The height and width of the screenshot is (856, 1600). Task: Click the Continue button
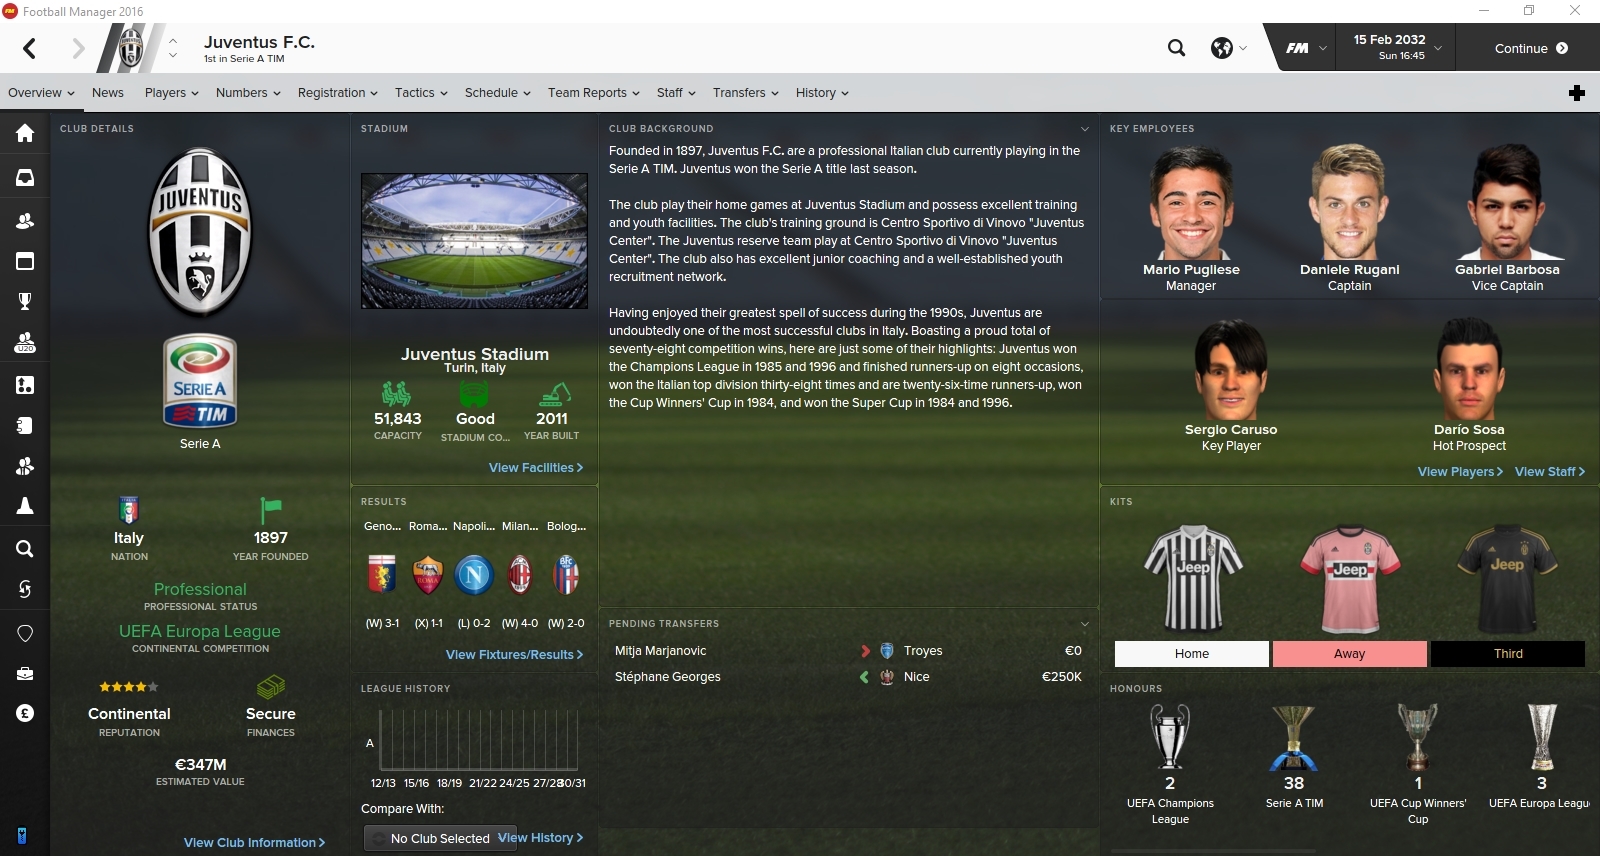1531,48
